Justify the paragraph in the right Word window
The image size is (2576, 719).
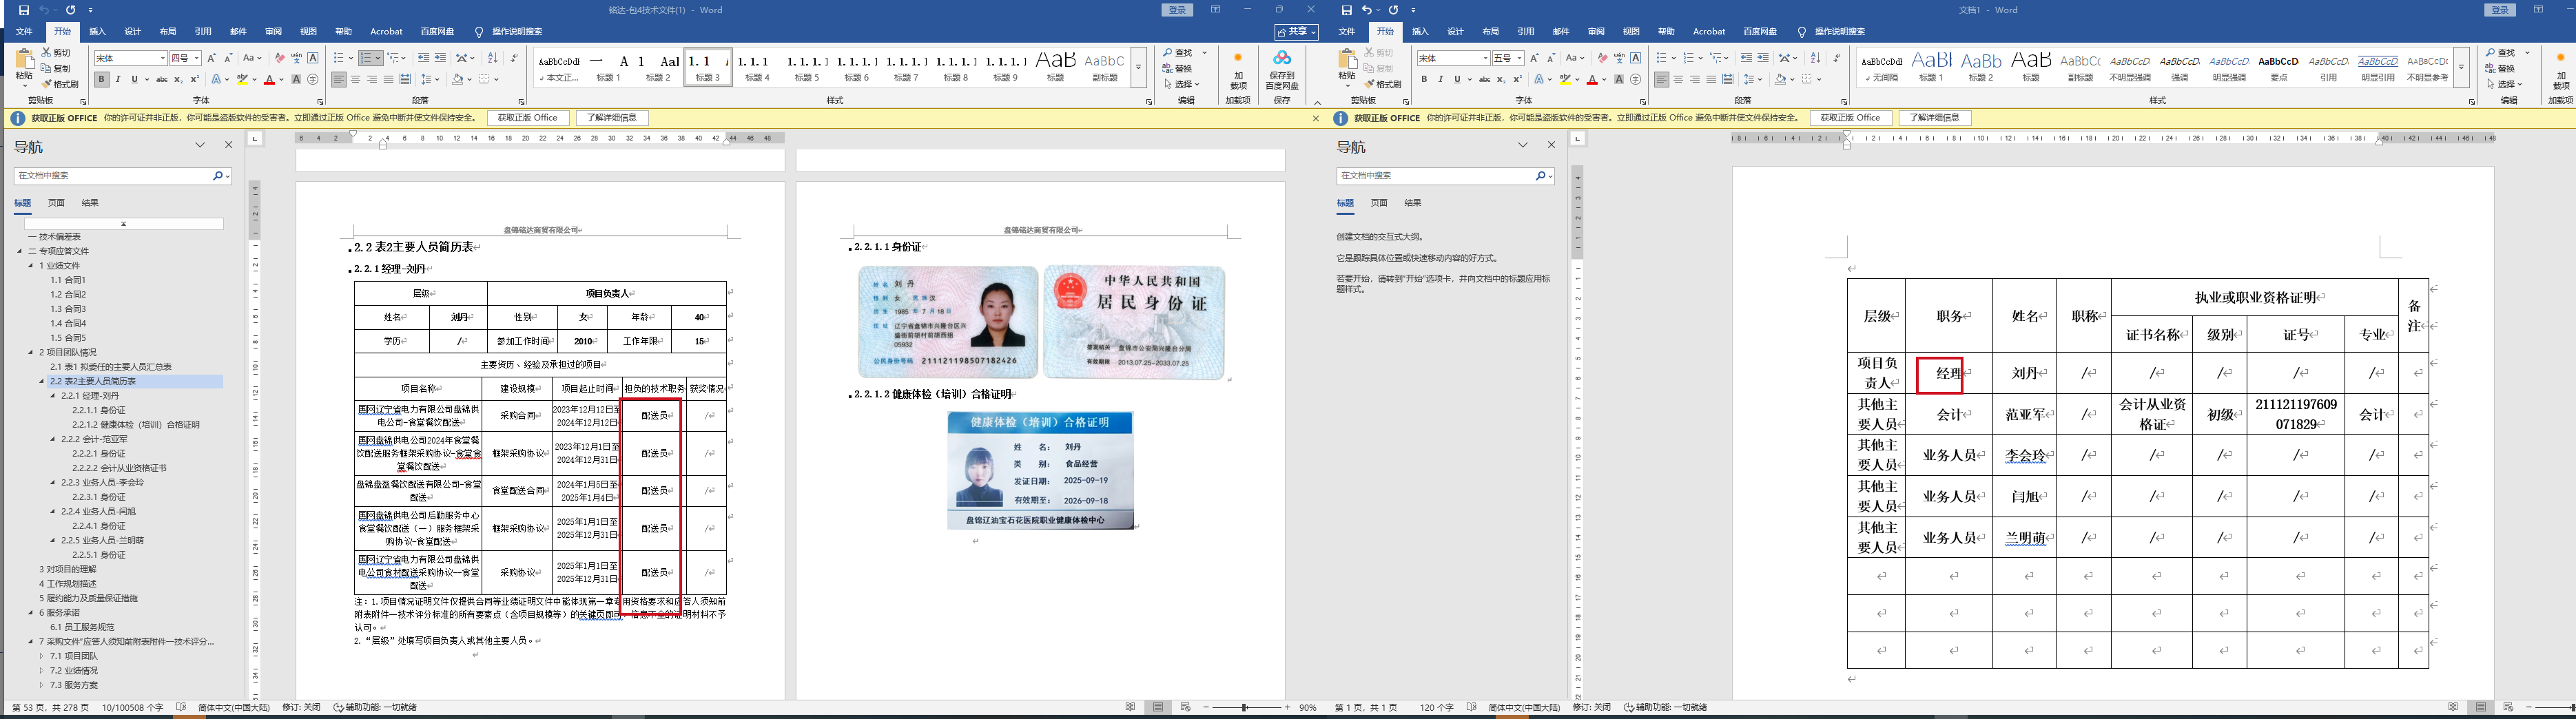[x=1712, y=80]
